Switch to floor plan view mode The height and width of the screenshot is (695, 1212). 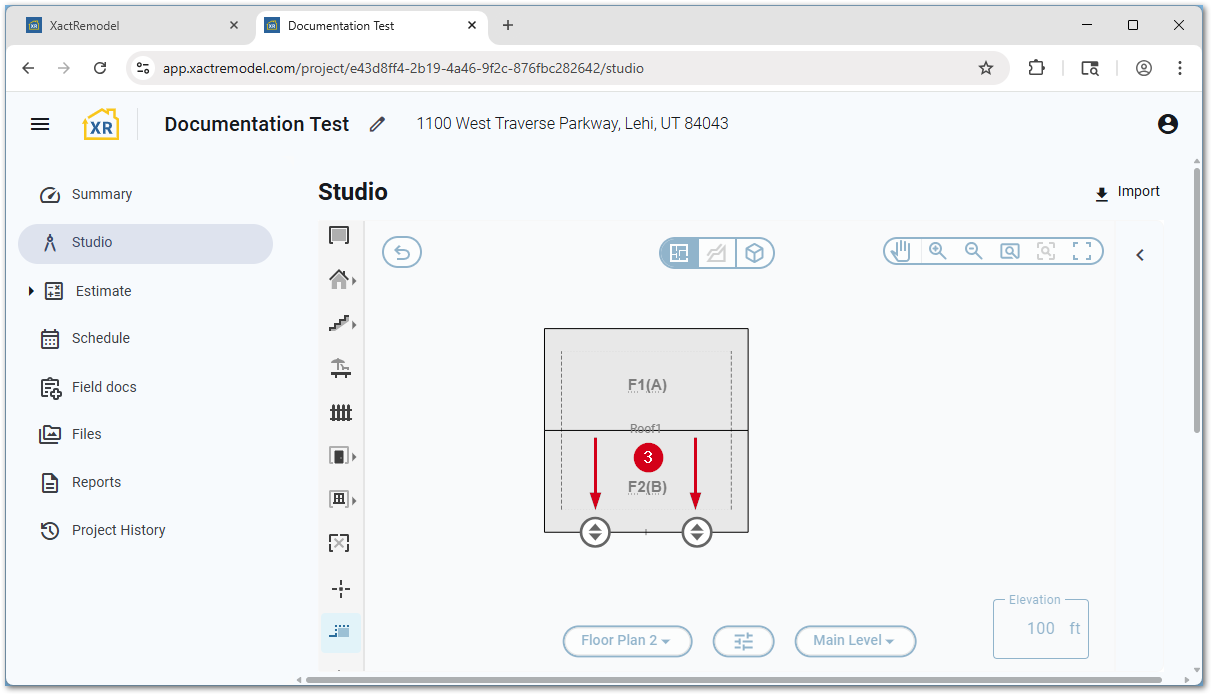[680, 253]
